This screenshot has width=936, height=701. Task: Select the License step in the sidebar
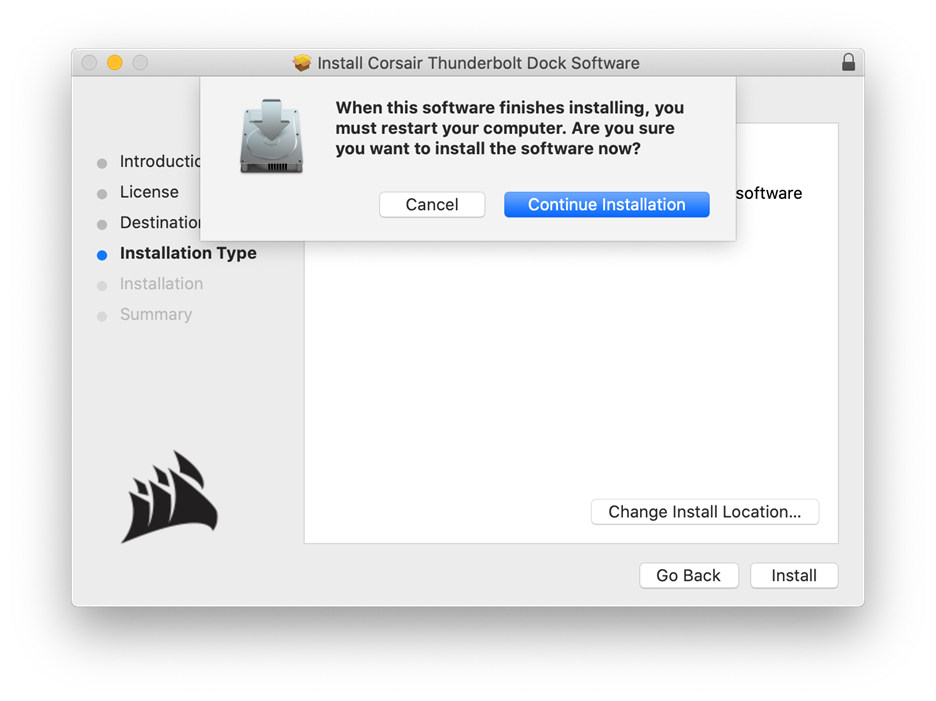coord(149,191)
